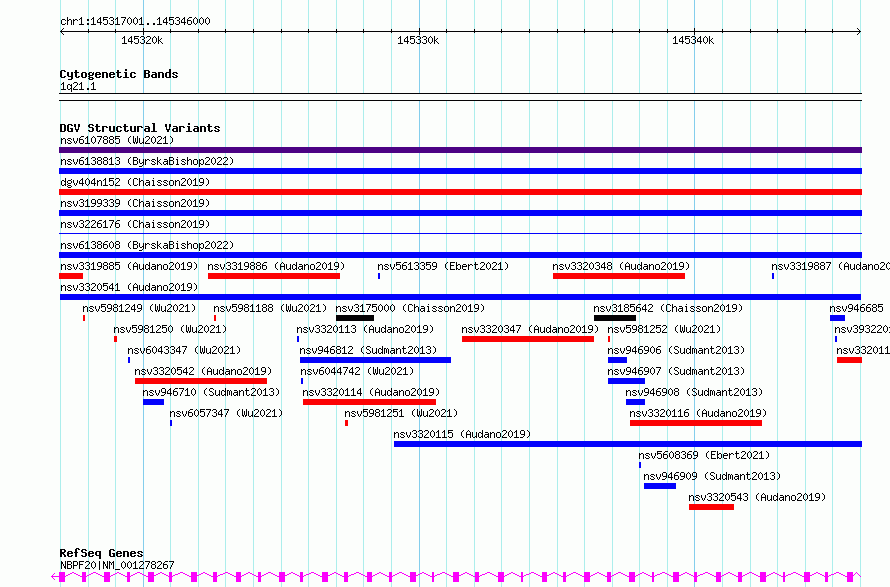Viewport: 890px width, 587px height.
Task: Click the DGV Structural Variants track title
Action: pos(140,128)
